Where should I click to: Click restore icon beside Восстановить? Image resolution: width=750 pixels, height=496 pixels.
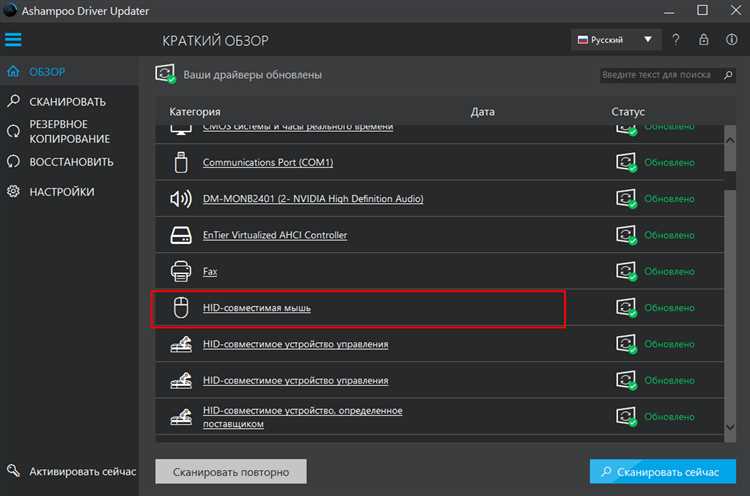click(x=13, y=161)
